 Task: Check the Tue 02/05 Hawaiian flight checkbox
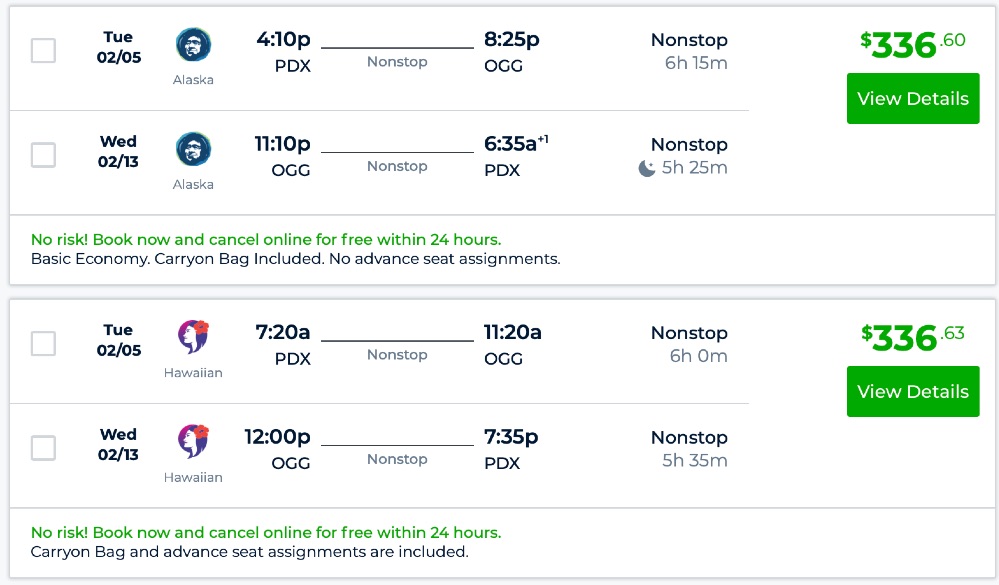tap(43, 343)
